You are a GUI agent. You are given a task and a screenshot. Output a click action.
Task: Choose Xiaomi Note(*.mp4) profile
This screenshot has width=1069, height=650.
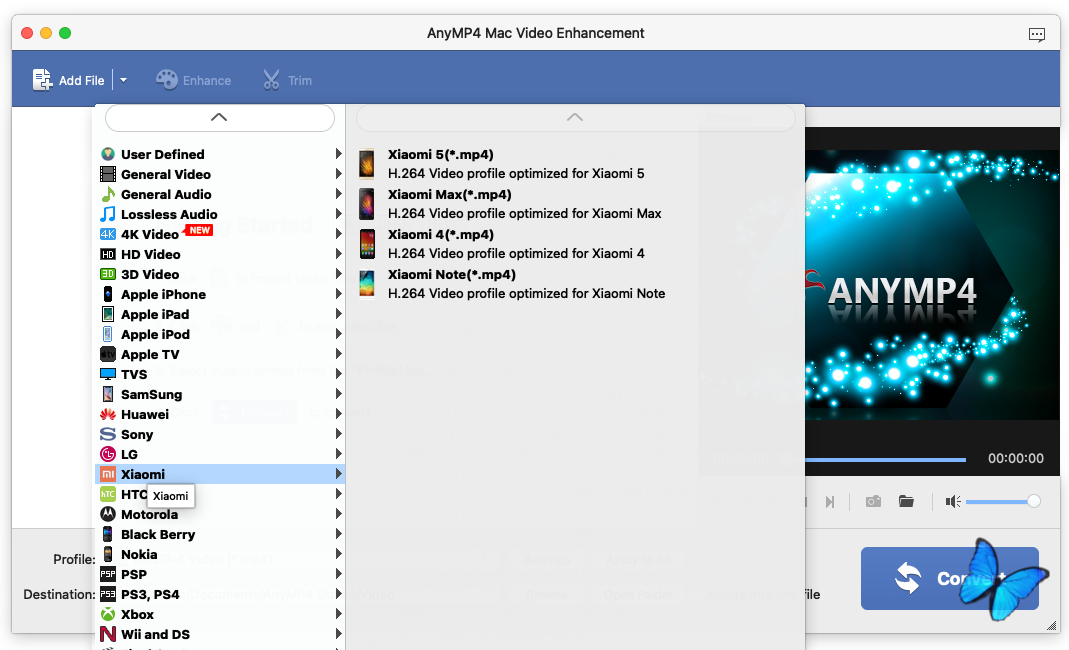pos(576,284)
